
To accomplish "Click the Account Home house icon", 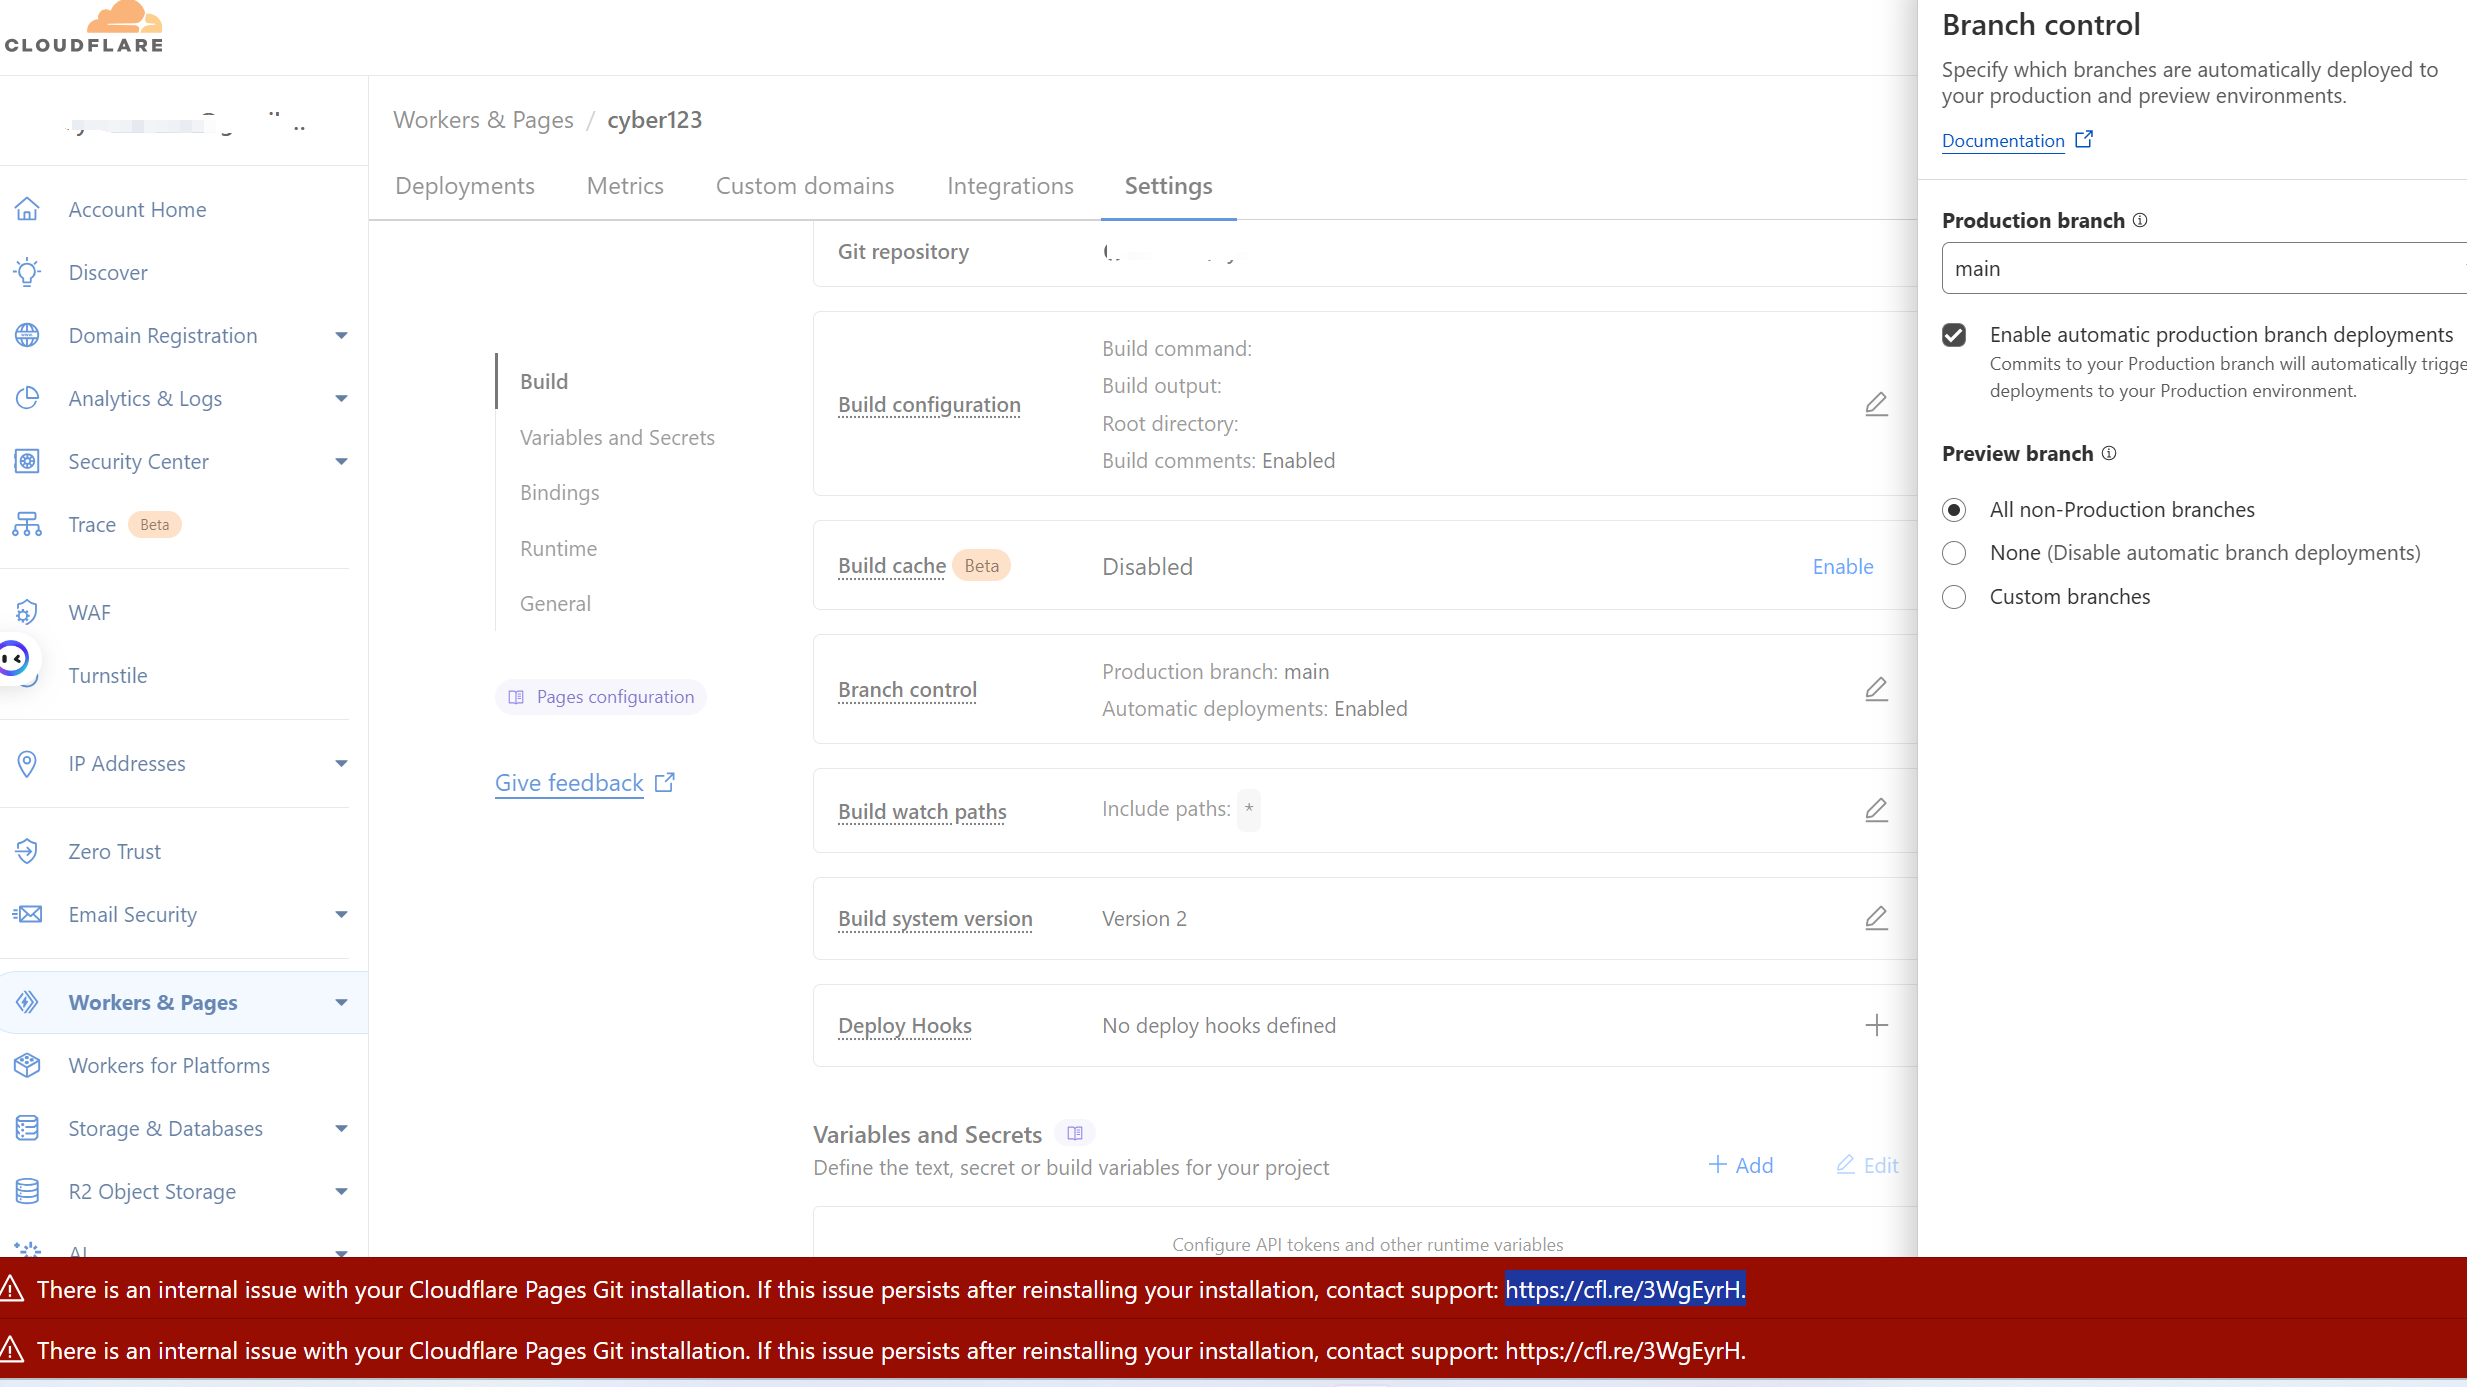I will pyautogui.click(x=27, y=209).
